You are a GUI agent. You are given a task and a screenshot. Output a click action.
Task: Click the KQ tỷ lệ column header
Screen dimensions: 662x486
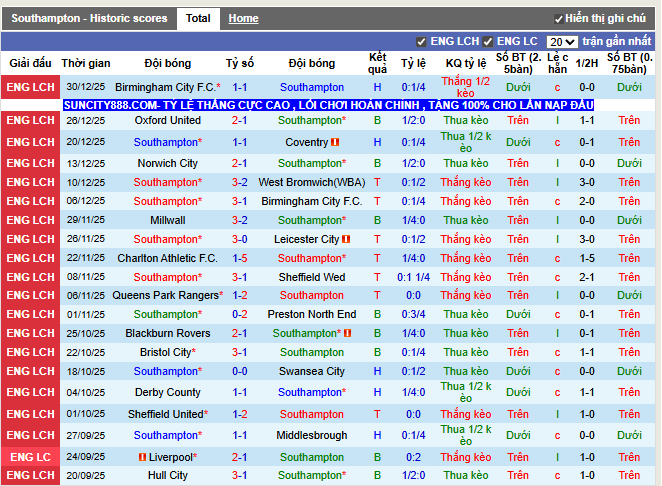pos(466,63)
